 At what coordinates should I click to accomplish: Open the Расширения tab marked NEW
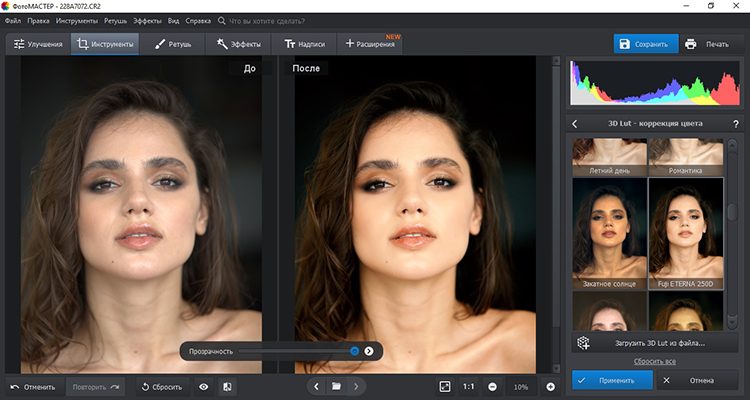(x=370, y=44)
